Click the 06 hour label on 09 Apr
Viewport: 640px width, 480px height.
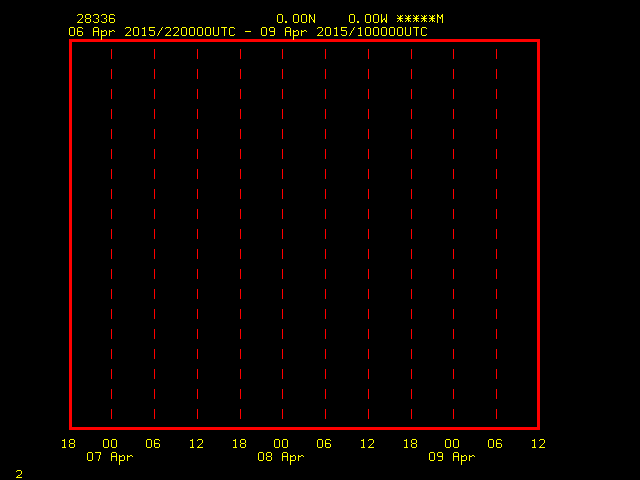click(495, 444)
